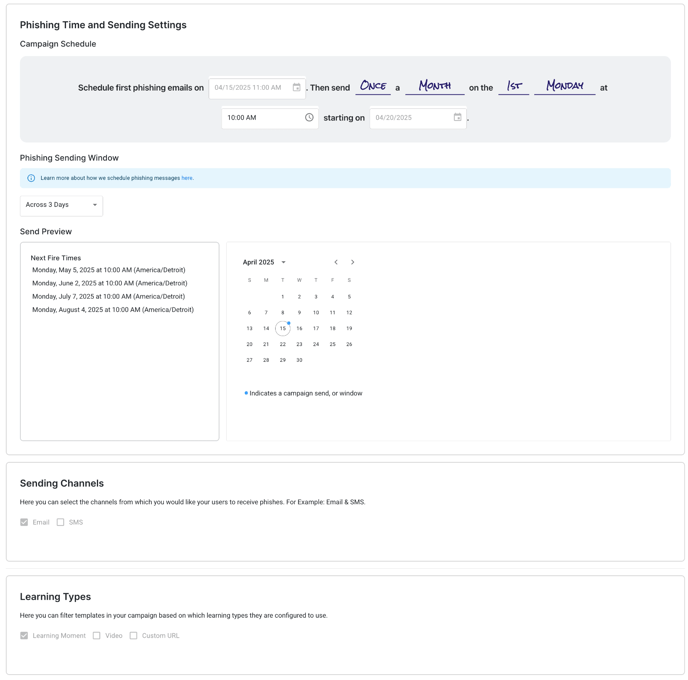Go to previous month in calendar
This screenshot has width=688, height=680.
(x=336, y=262)
